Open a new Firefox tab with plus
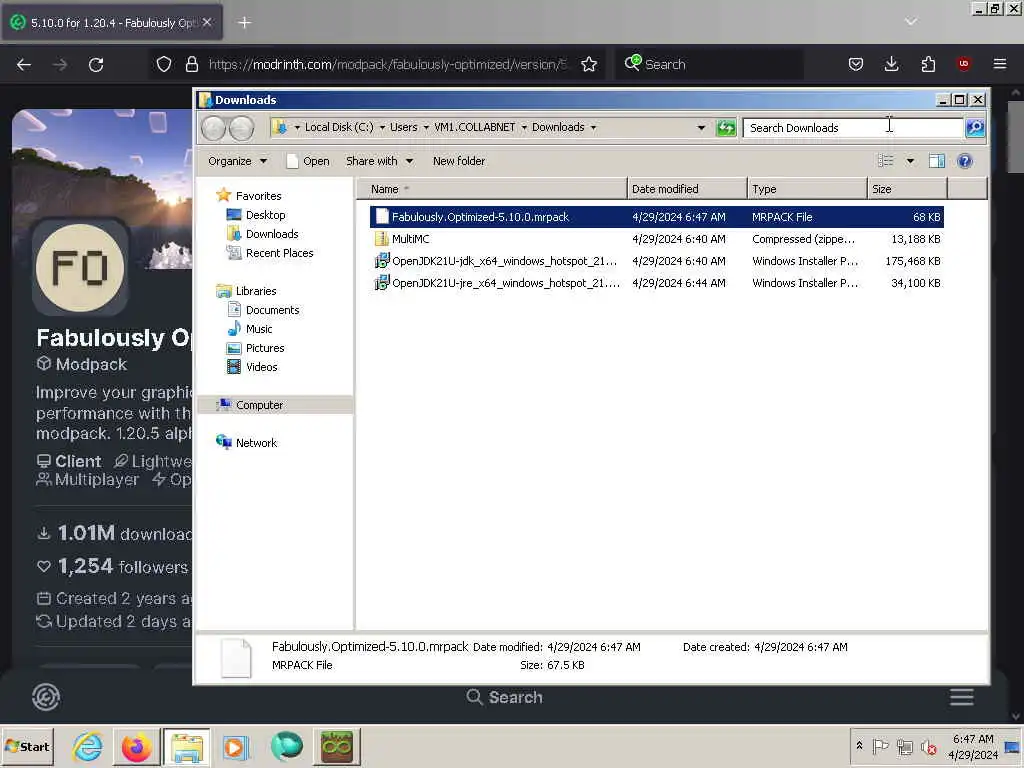 [244, 23]
